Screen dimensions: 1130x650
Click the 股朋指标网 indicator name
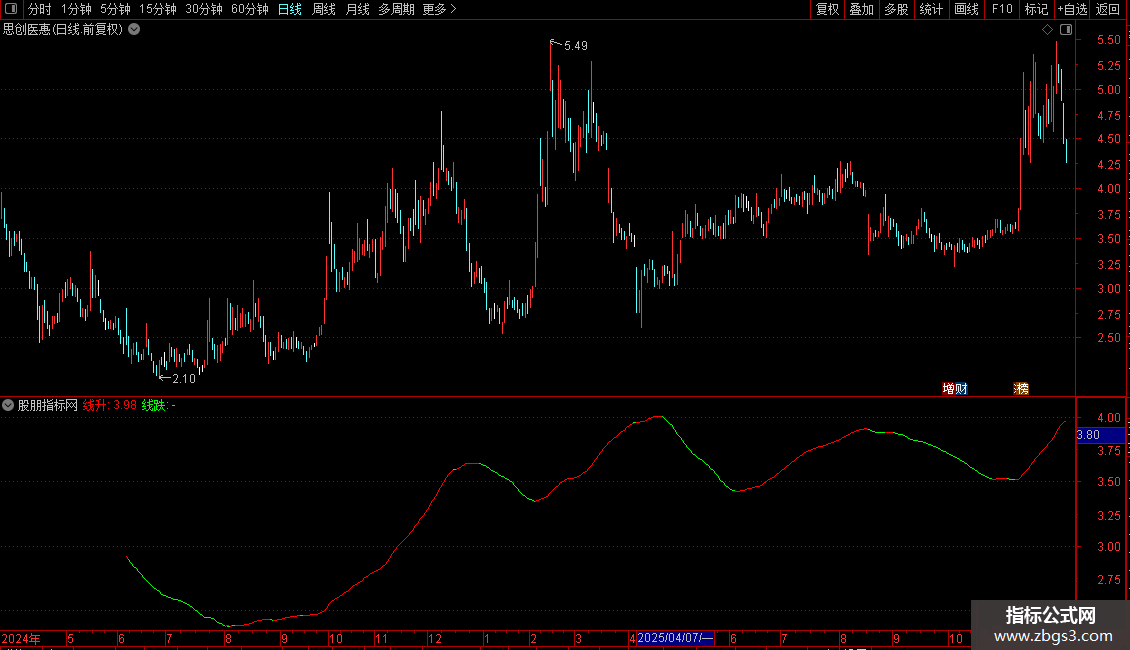[x=48, y=405]
